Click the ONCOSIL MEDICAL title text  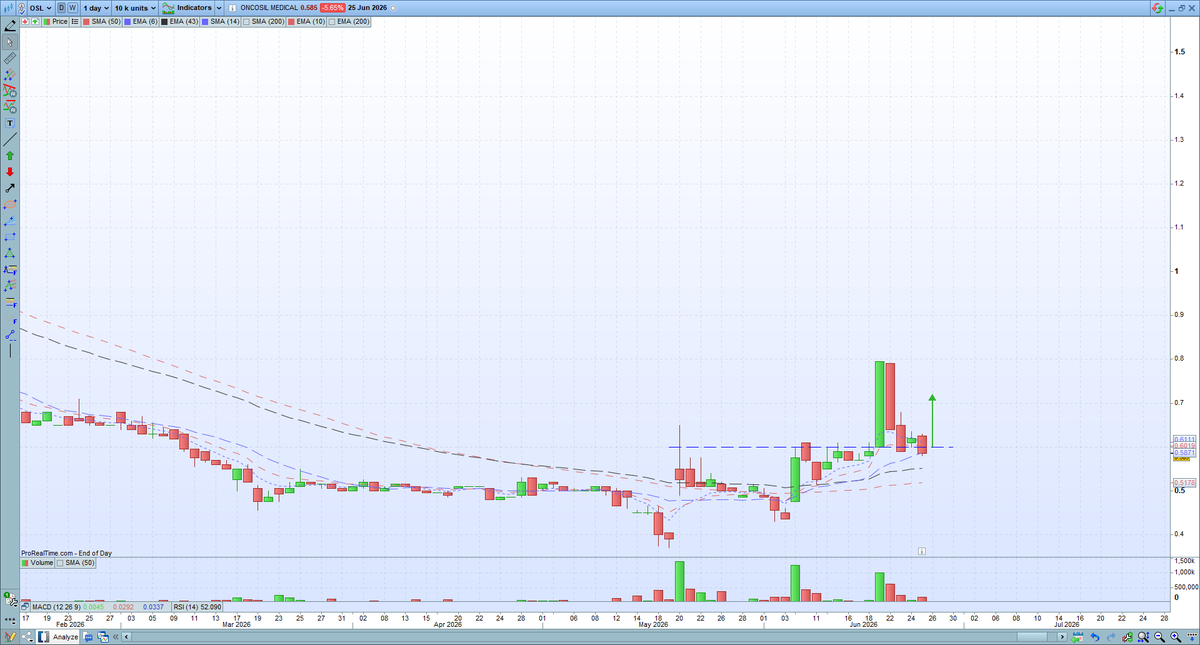269,8
